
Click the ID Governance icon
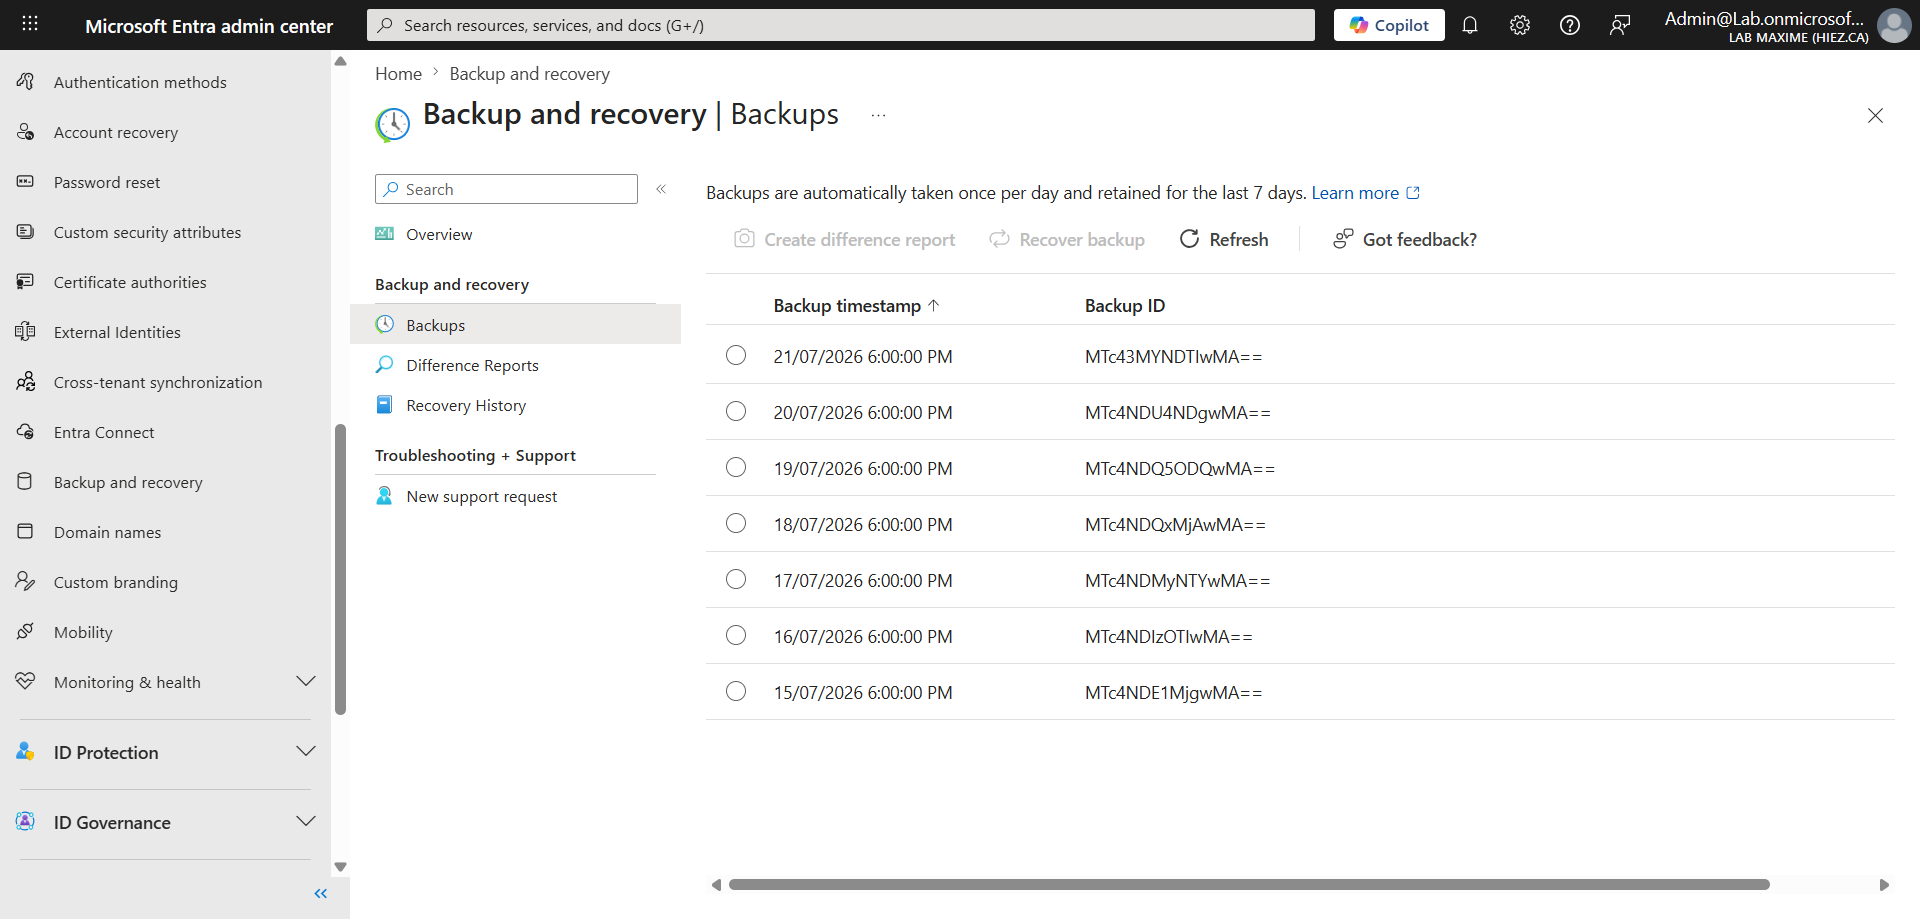26,821
